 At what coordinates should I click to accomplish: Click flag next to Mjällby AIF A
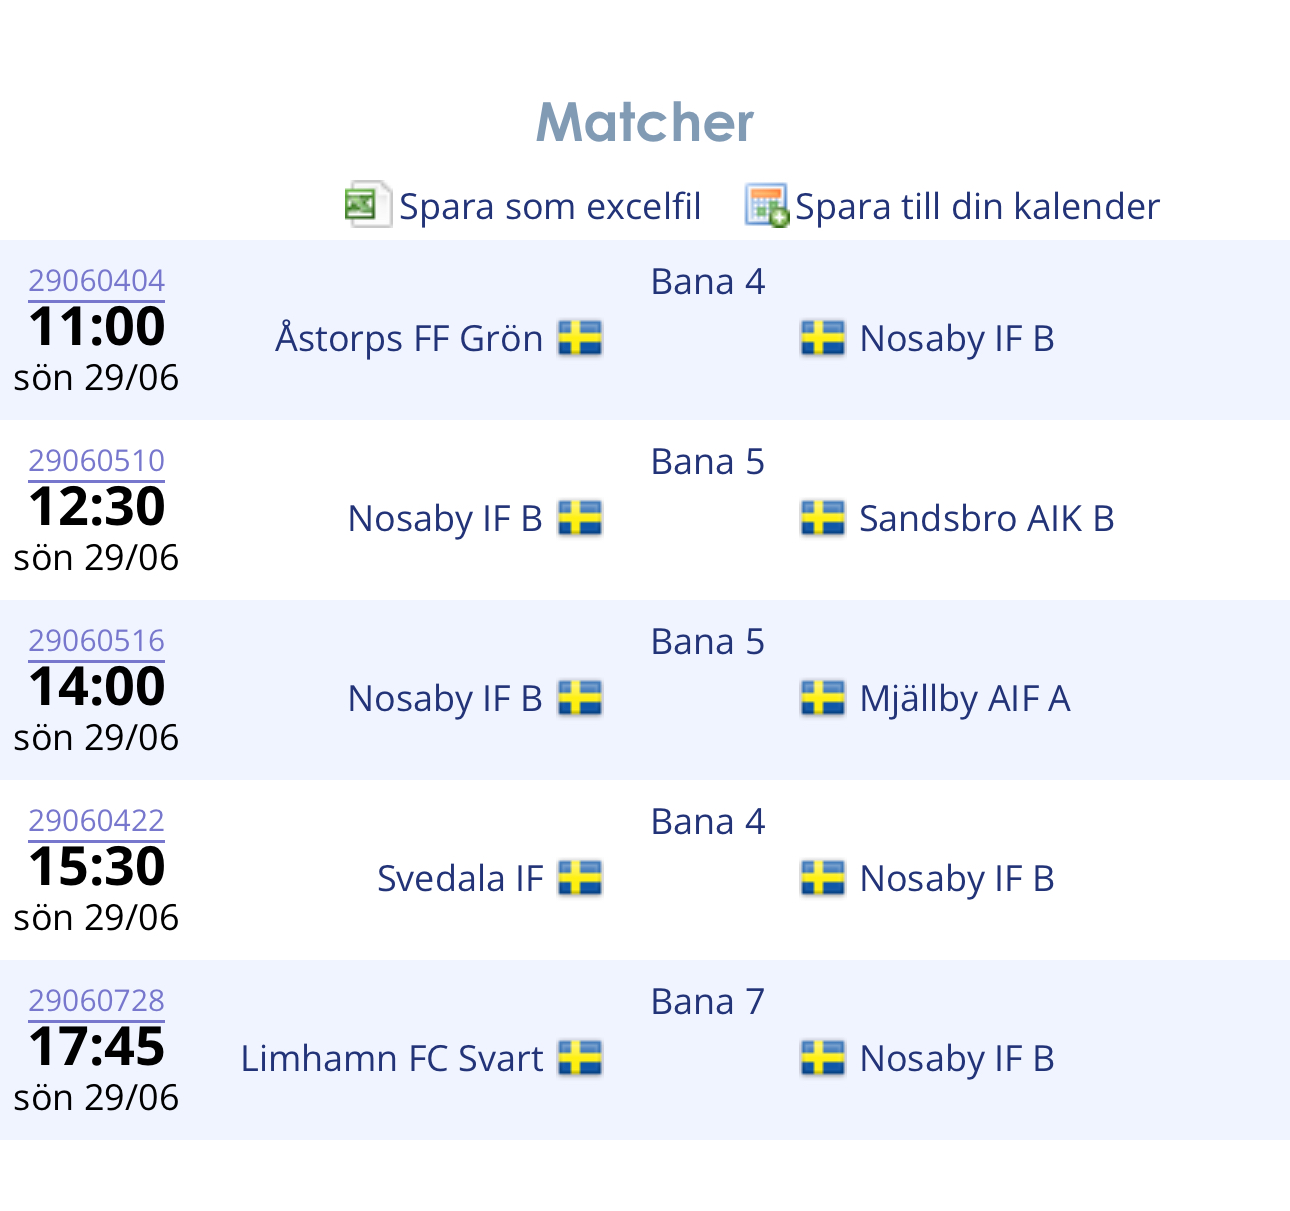point(822,698)
